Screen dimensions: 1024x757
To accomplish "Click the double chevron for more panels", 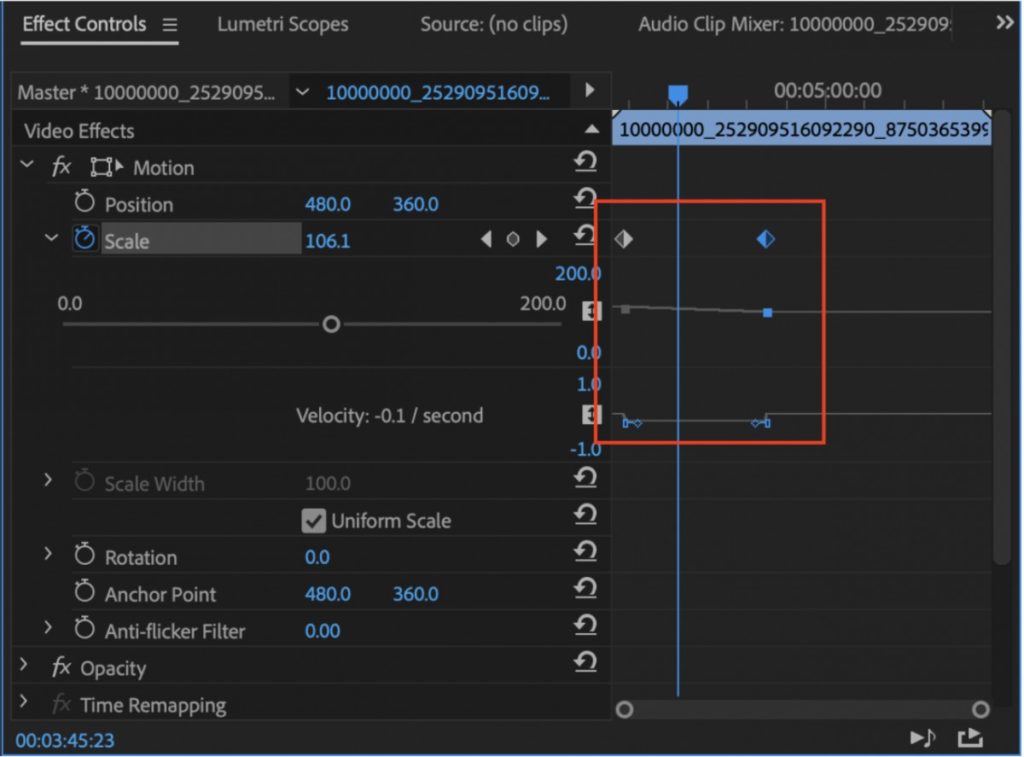I will 1003,23.
